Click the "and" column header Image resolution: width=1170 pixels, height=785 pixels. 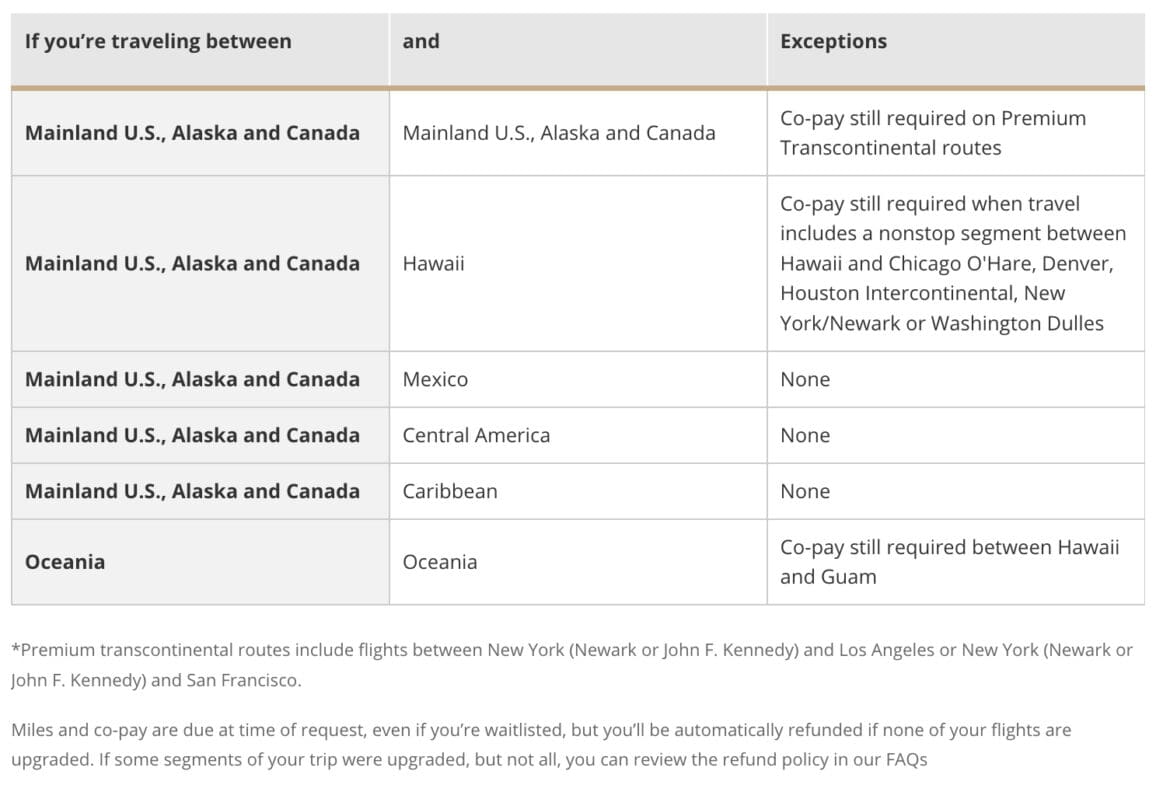click(421, 42)
